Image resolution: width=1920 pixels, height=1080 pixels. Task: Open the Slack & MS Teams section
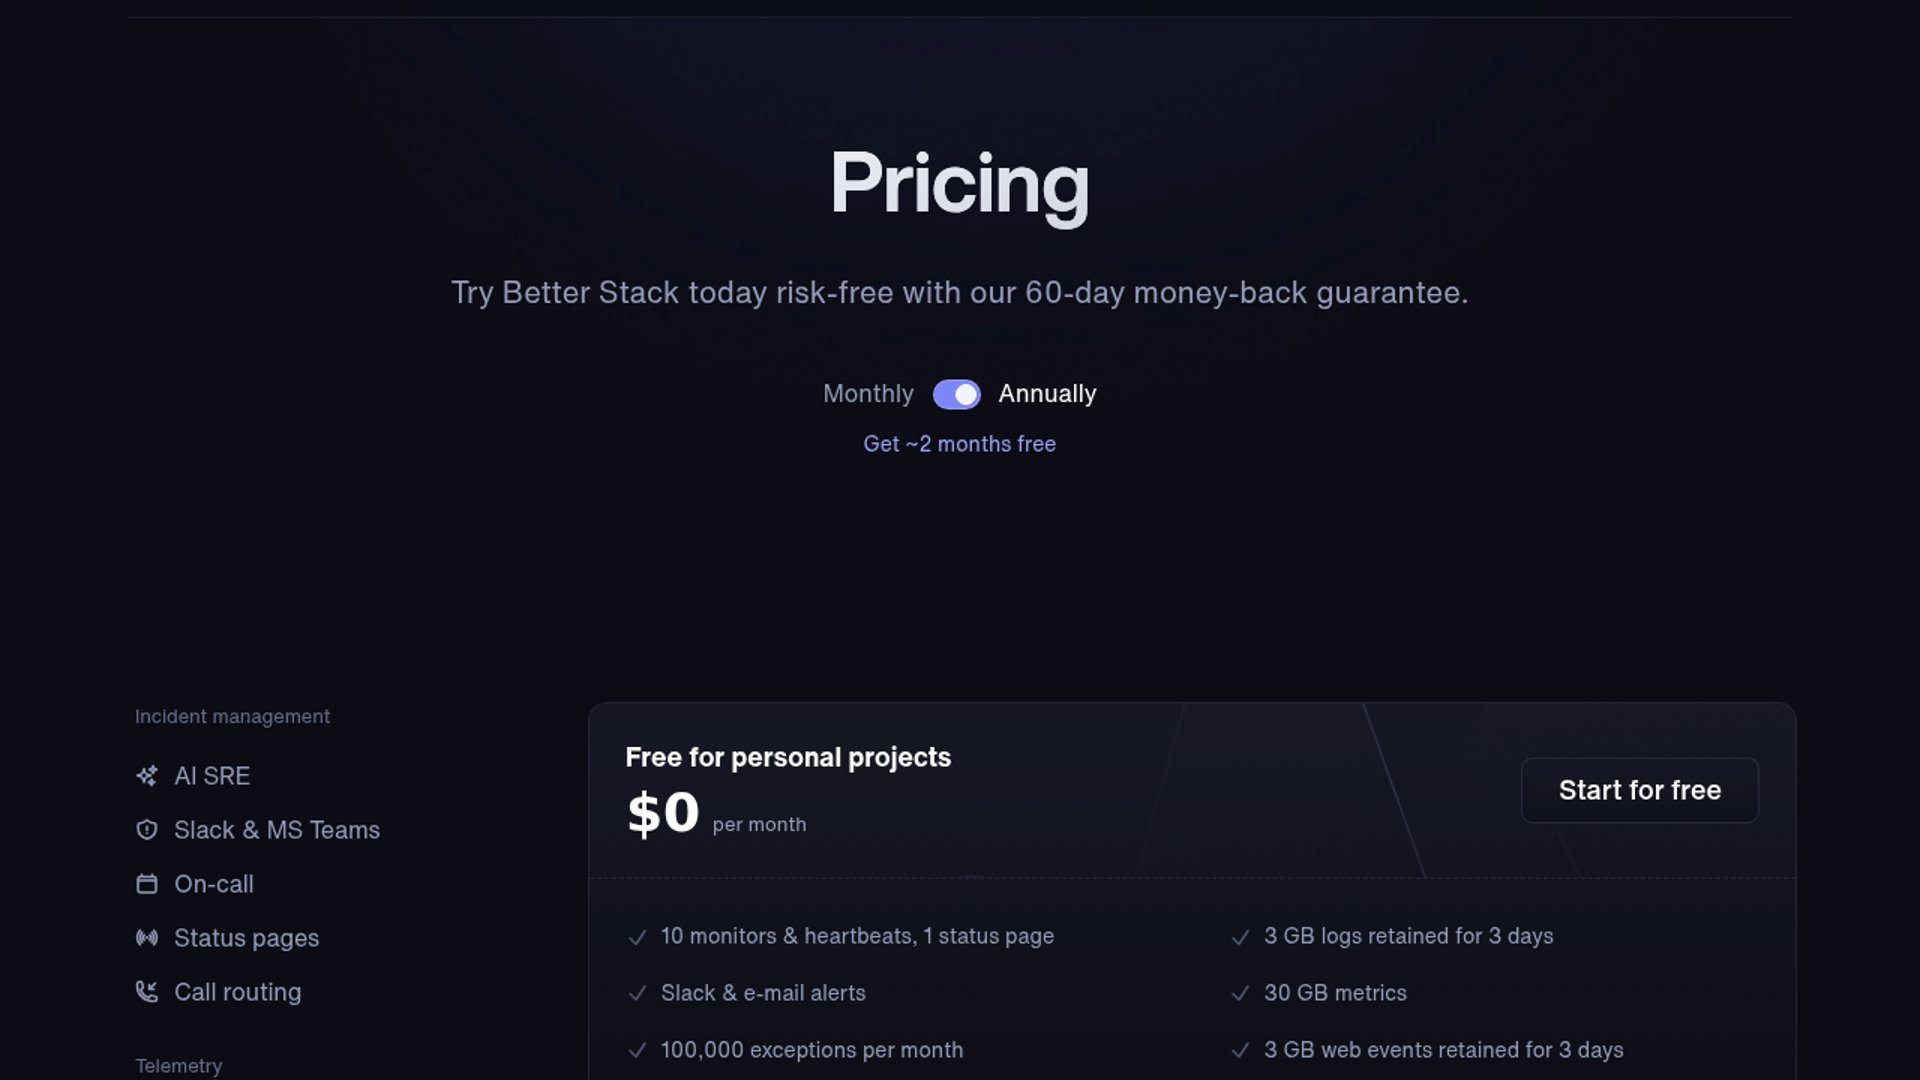pyautogui.click(x=277, y=830)
